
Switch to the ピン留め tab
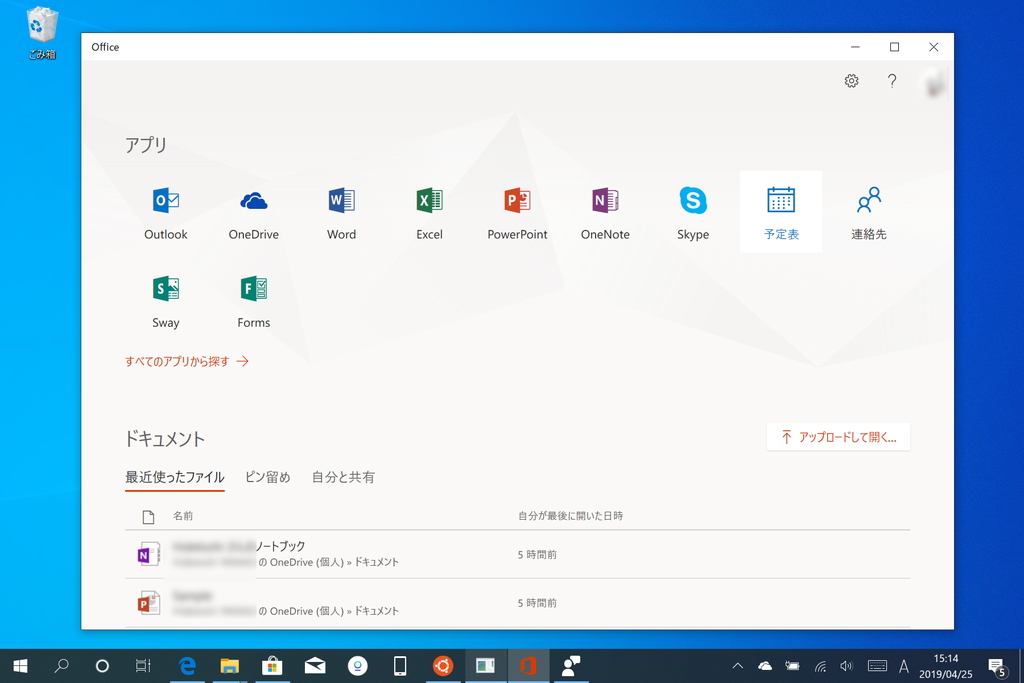pyautogui.click(x=268, y=477)
